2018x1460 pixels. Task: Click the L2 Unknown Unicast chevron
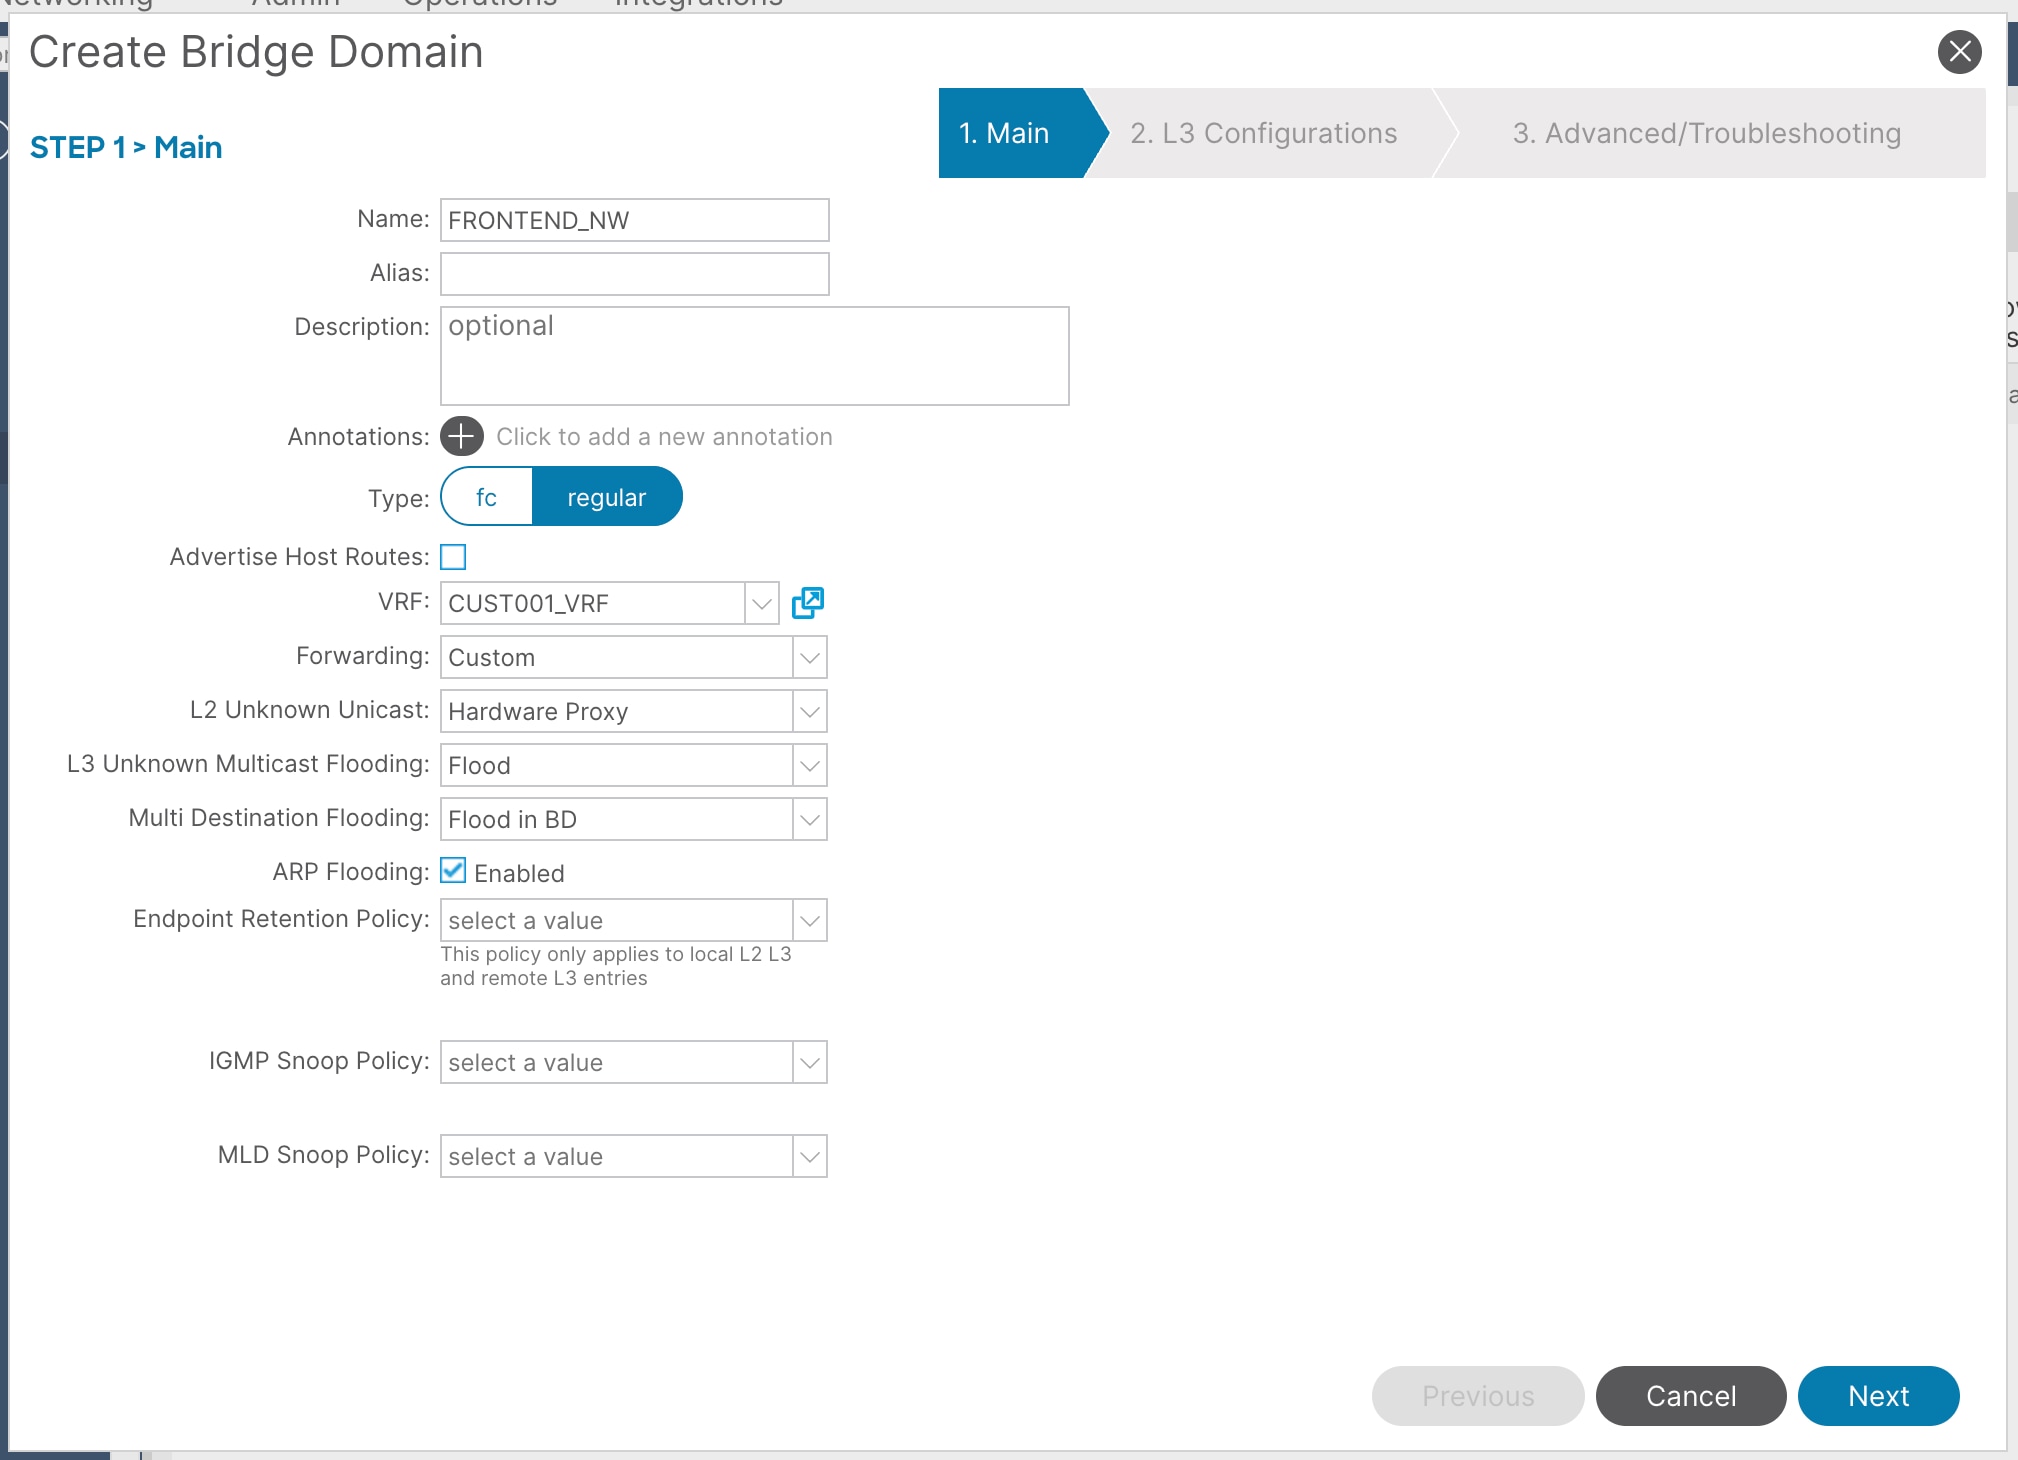[810, 711]
